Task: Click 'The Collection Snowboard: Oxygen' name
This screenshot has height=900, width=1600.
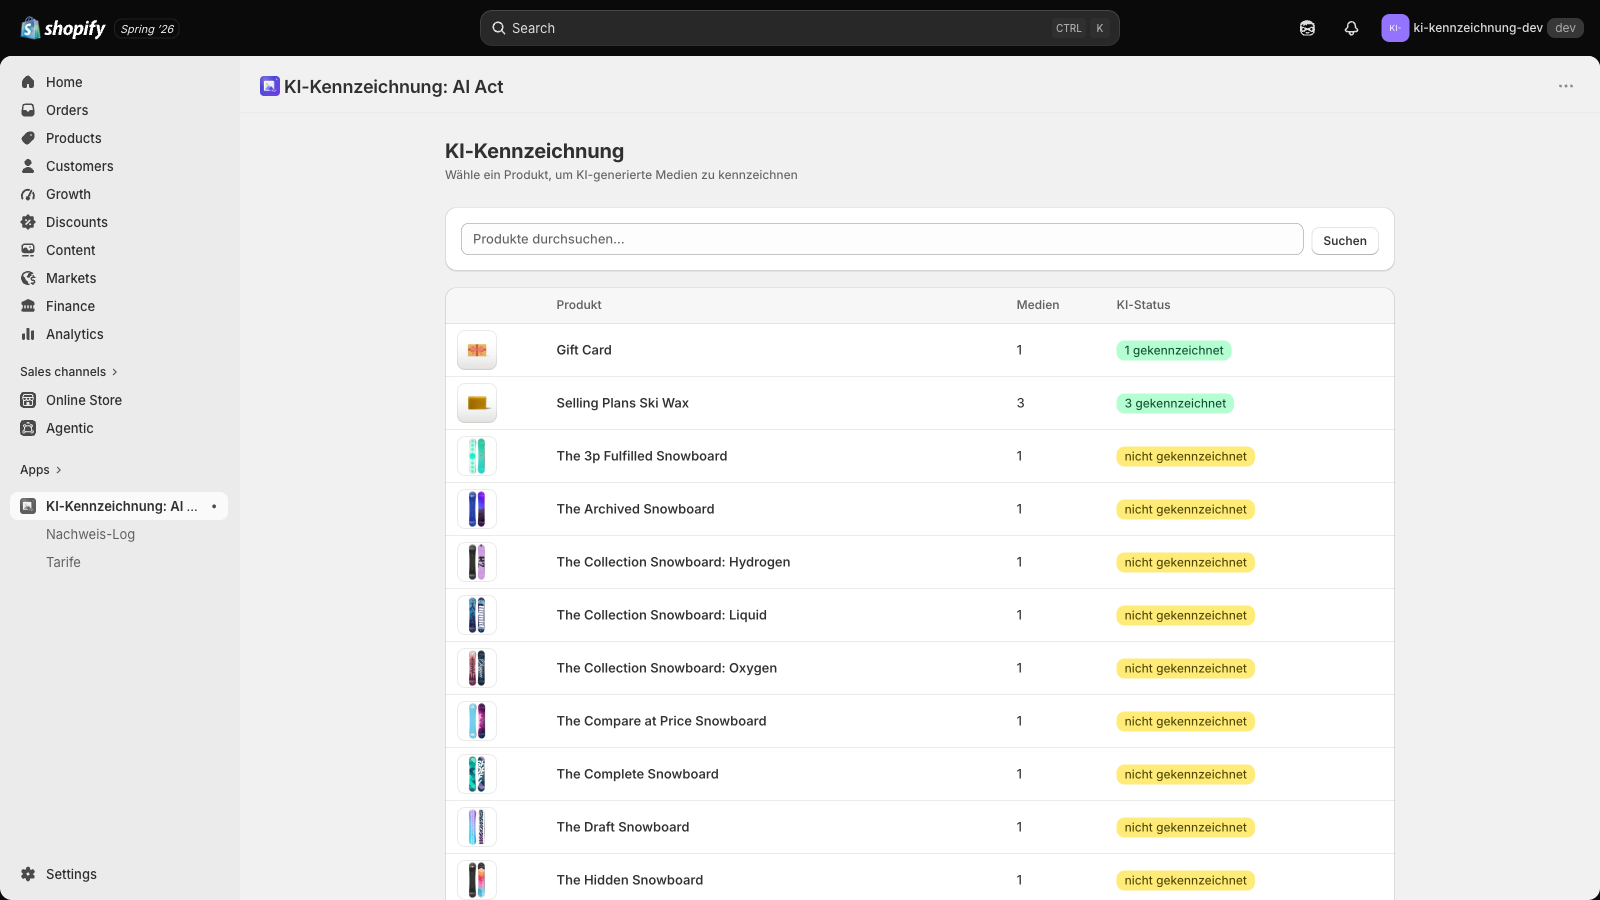Action: (x=667, y=668)
